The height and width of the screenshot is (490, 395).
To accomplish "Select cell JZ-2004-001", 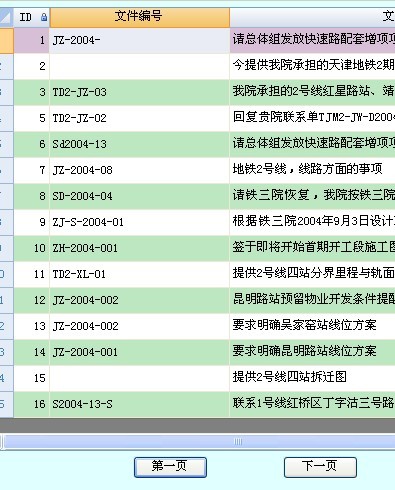I will coord(139,352).
